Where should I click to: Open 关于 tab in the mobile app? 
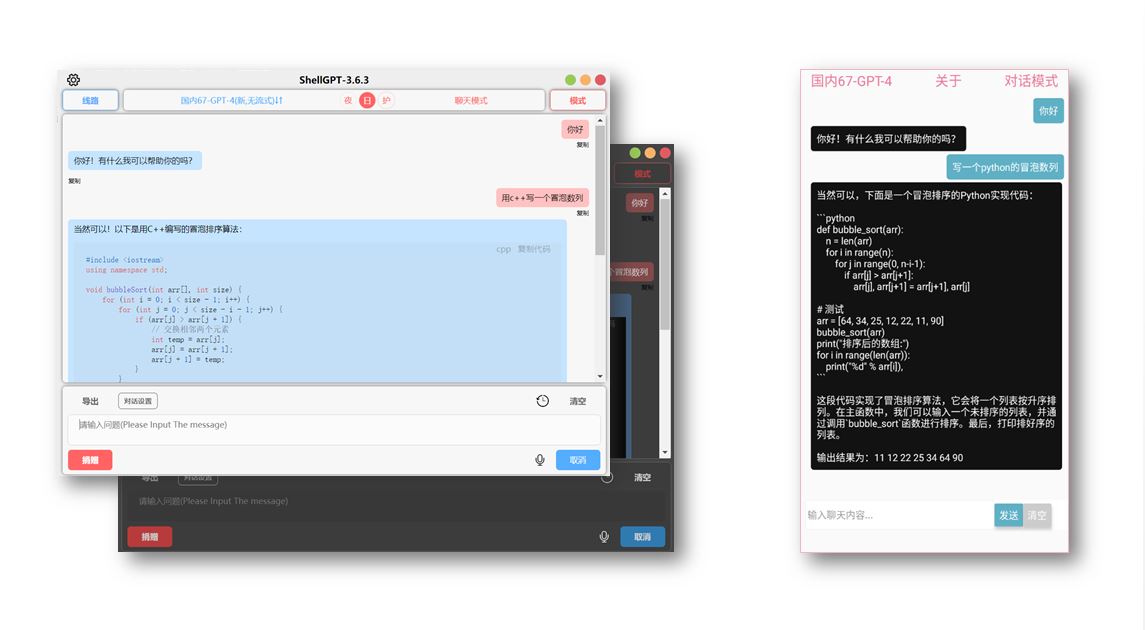[948, 81]
